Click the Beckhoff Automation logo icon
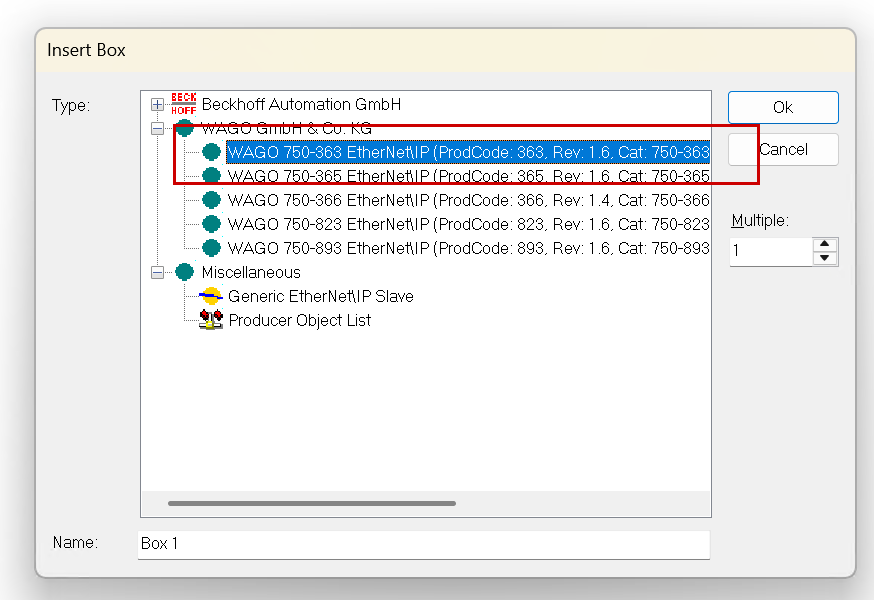This screenshot has width=874, height=600. pos(184,104)
